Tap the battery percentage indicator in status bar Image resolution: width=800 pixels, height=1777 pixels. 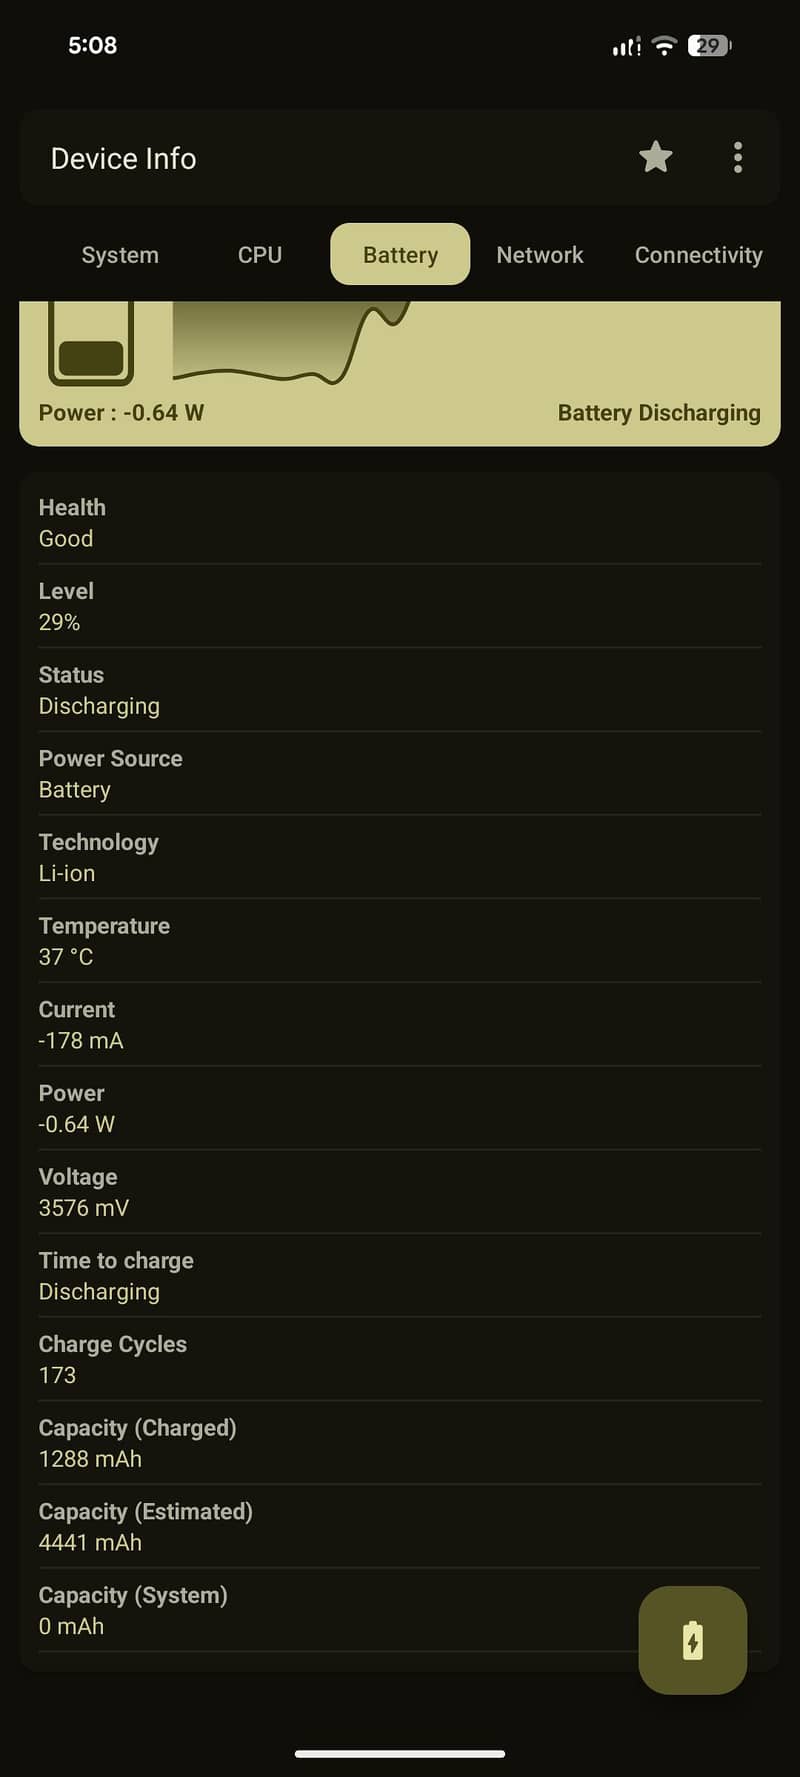click(710, 45)
